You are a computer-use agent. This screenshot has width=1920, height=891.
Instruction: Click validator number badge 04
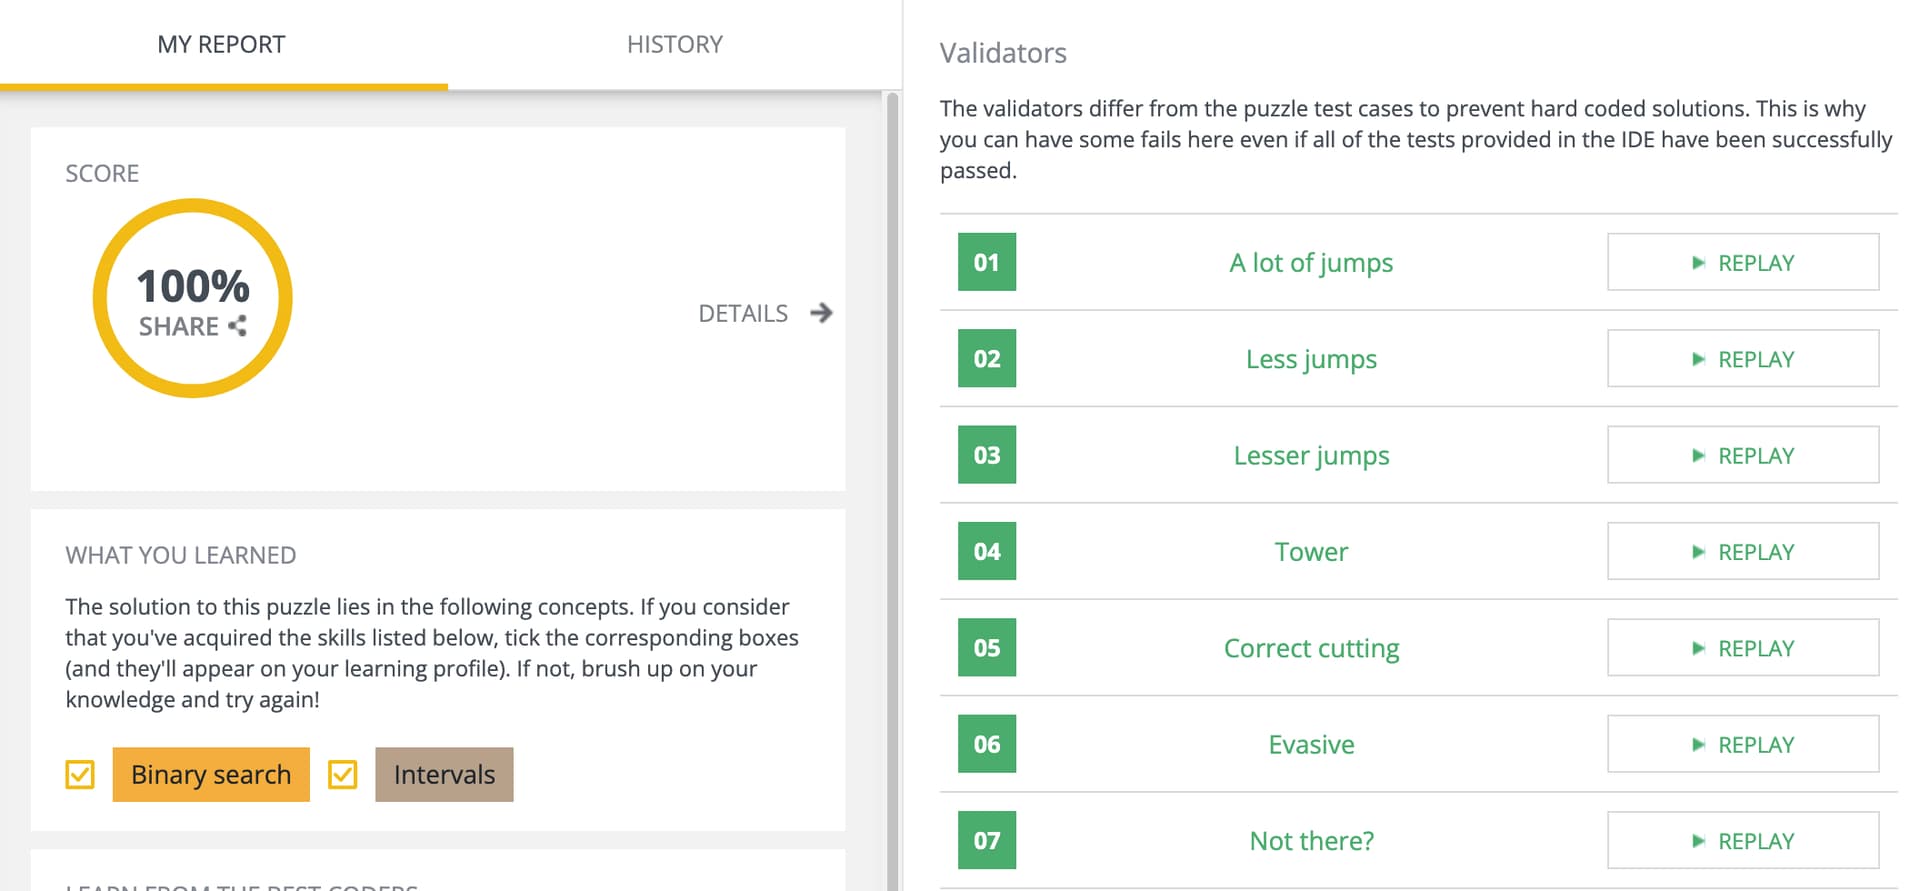[x=986, y=551]
